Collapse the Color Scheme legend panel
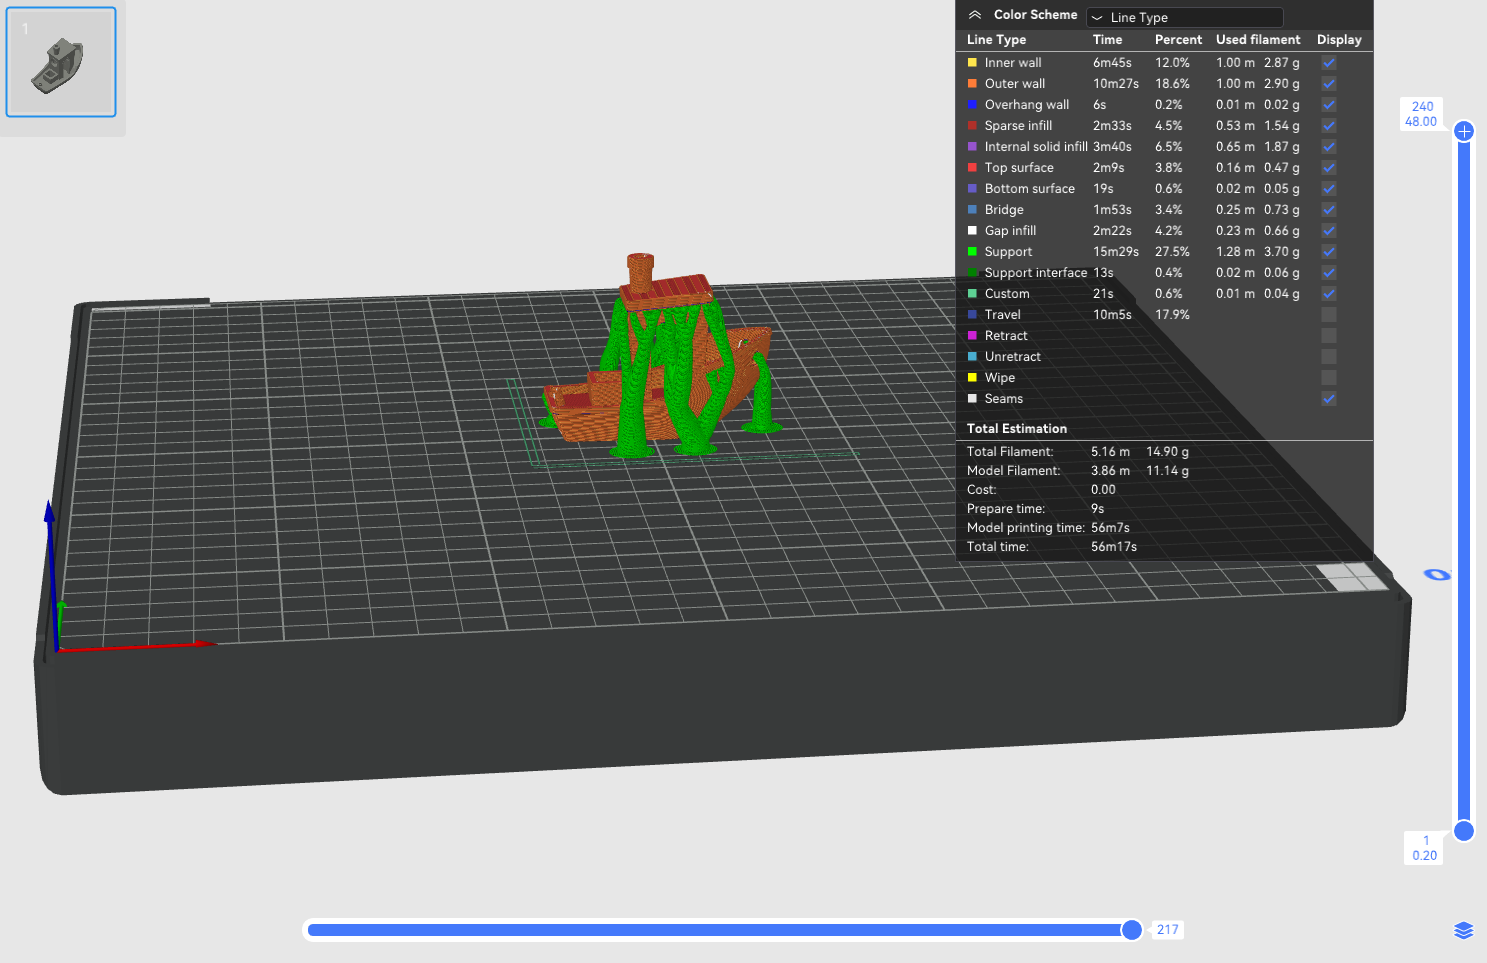1487x963 pixels. click(974, 15)
